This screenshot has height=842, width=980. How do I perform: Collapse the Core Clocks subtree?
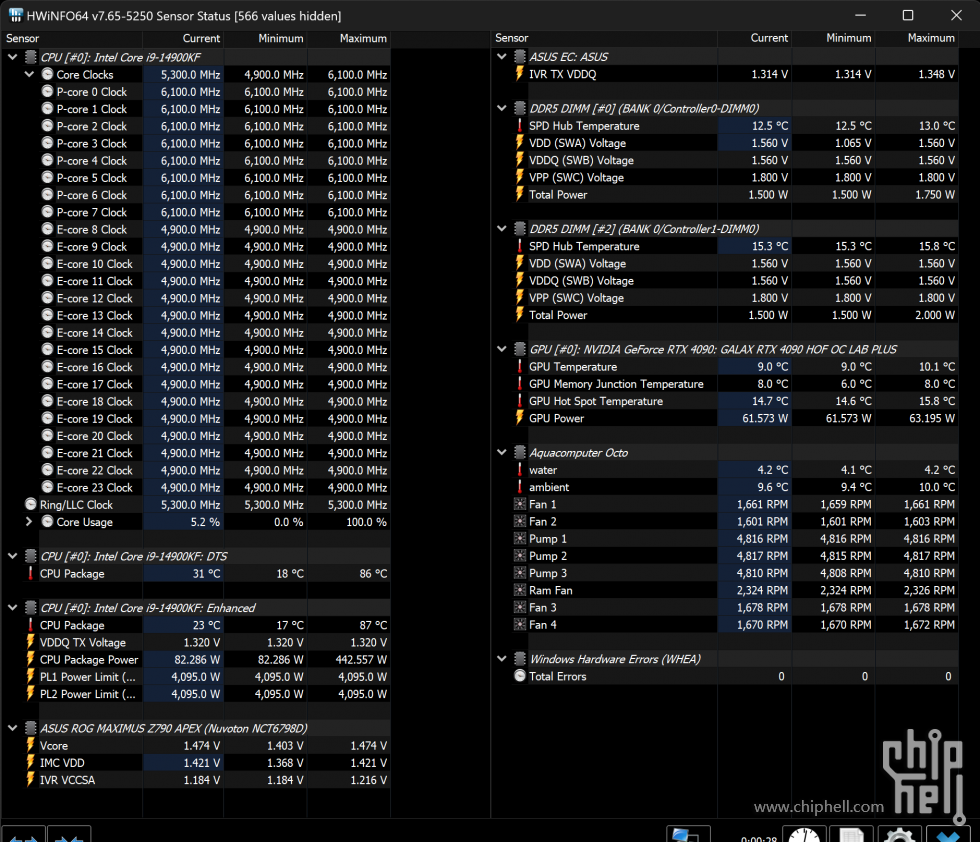coord(29,74)
